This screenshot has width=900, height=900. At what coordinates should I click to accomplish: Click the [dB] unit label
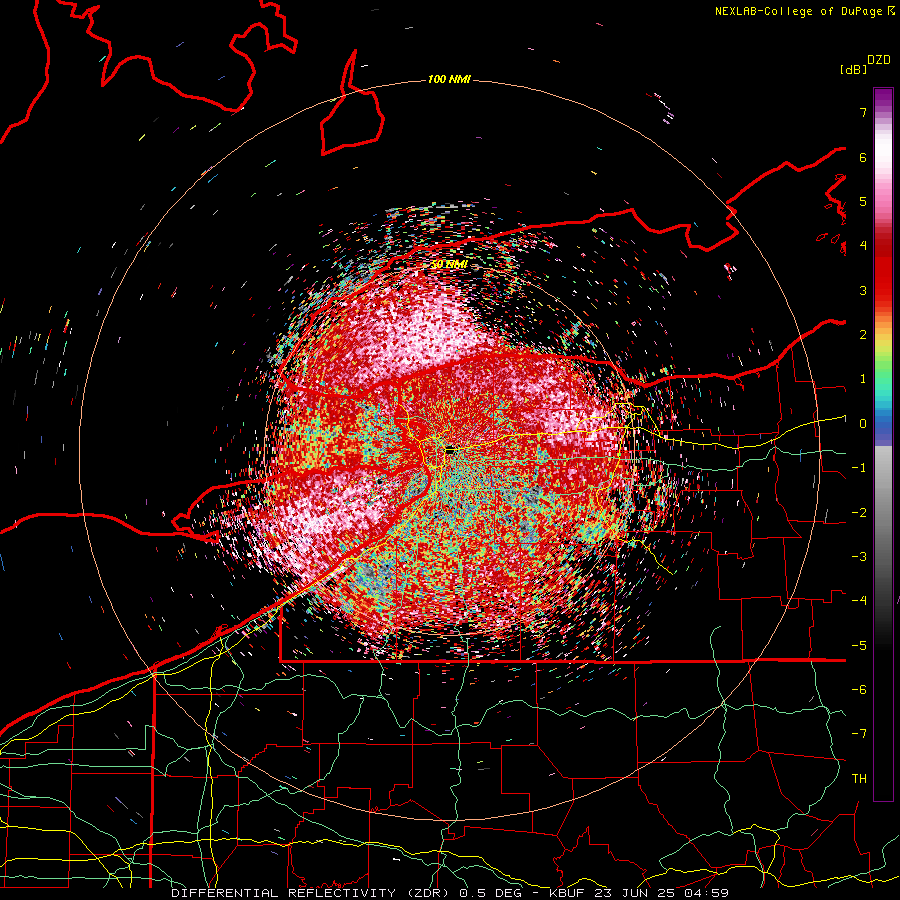[854, 69]
